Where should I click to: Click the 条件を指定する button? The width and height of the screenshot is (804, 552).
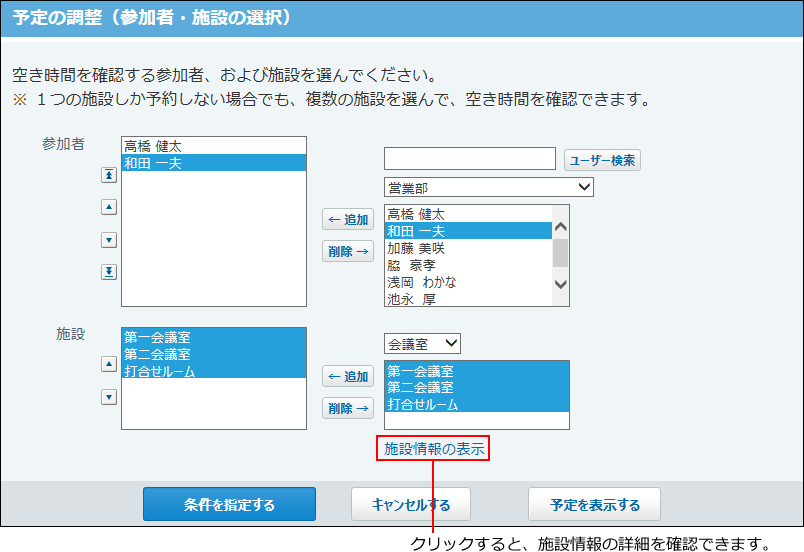click(229, 504)
